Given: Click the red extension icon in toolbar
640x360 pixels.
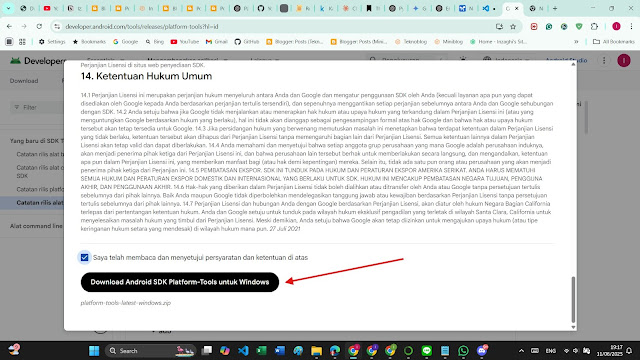Looking at the screenshot, I should pos(534,27).
